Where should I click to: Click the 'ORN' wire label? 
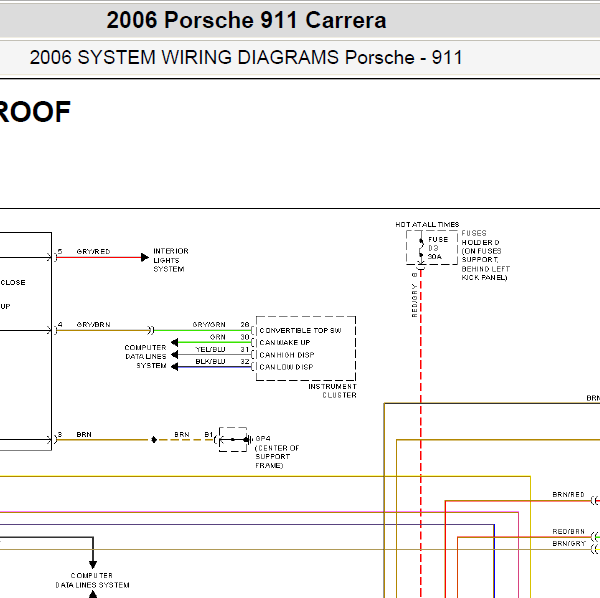(217, 337)
